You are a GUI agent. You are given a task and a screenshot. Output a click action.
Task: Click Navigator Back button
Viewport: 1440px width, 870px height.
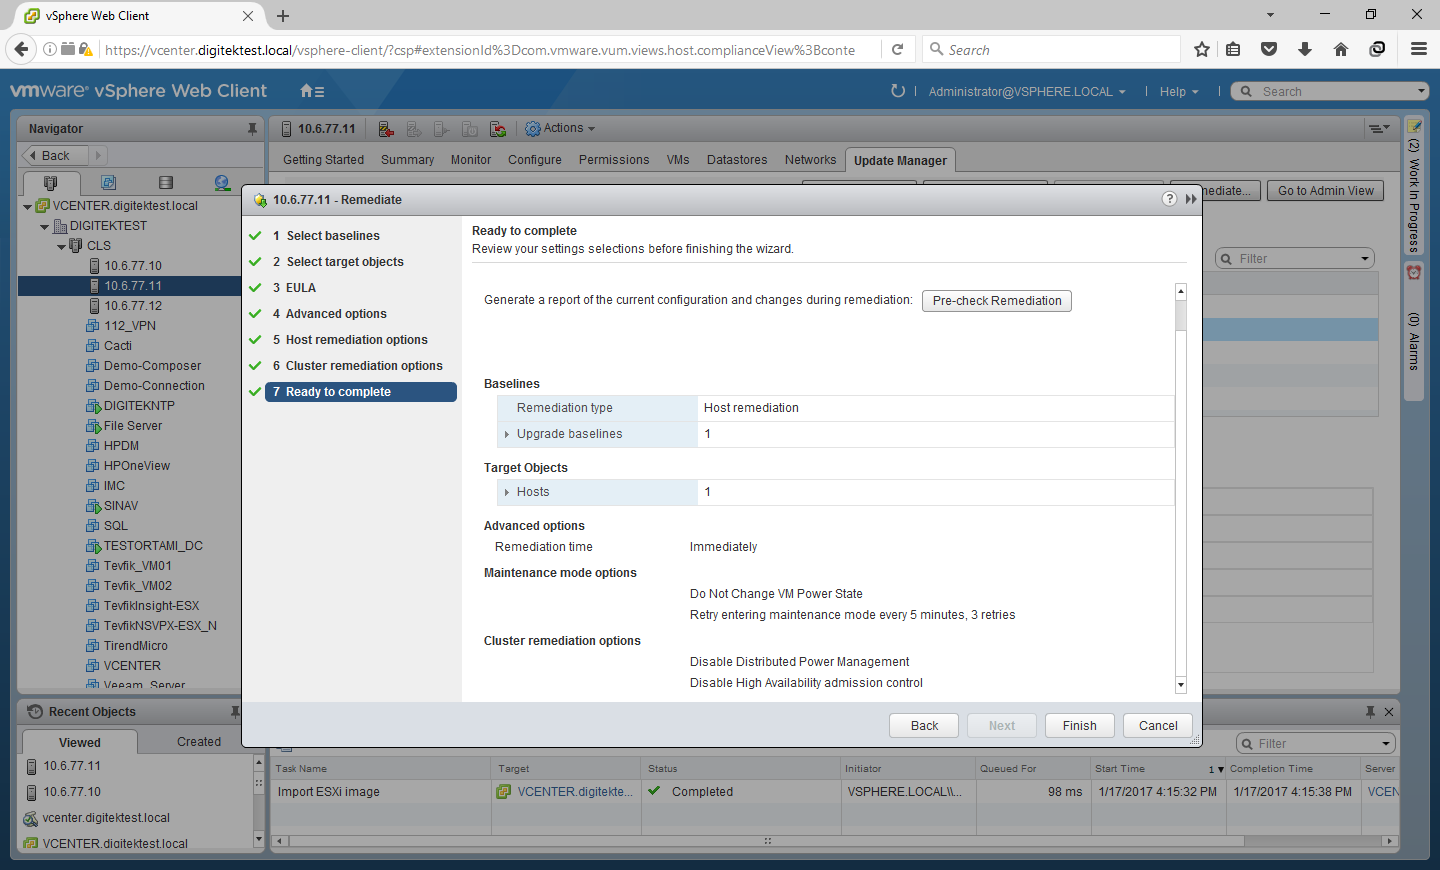pos(55,156)
